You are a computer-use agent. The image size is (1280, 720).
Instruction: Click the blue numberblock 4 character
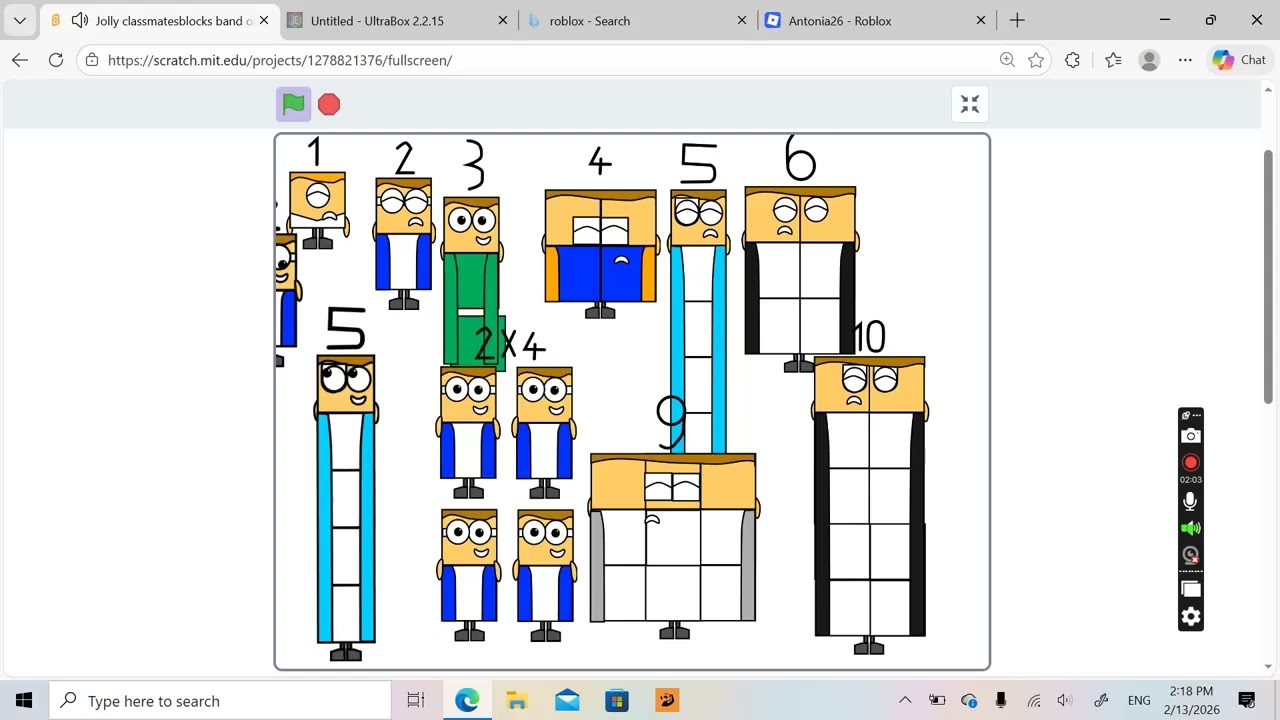pos(600,253)
